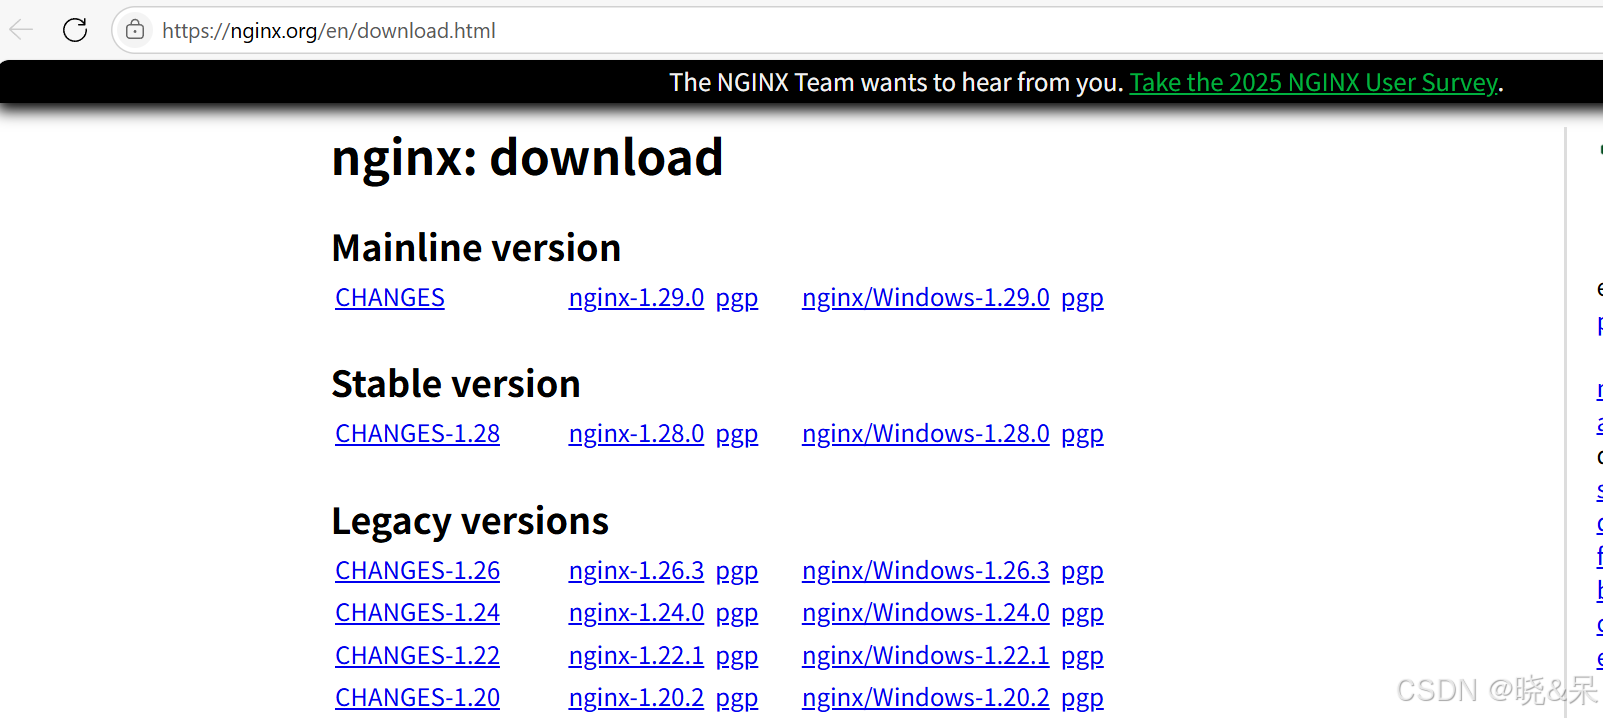Open site info lock icon in address bar

(135, 30)
